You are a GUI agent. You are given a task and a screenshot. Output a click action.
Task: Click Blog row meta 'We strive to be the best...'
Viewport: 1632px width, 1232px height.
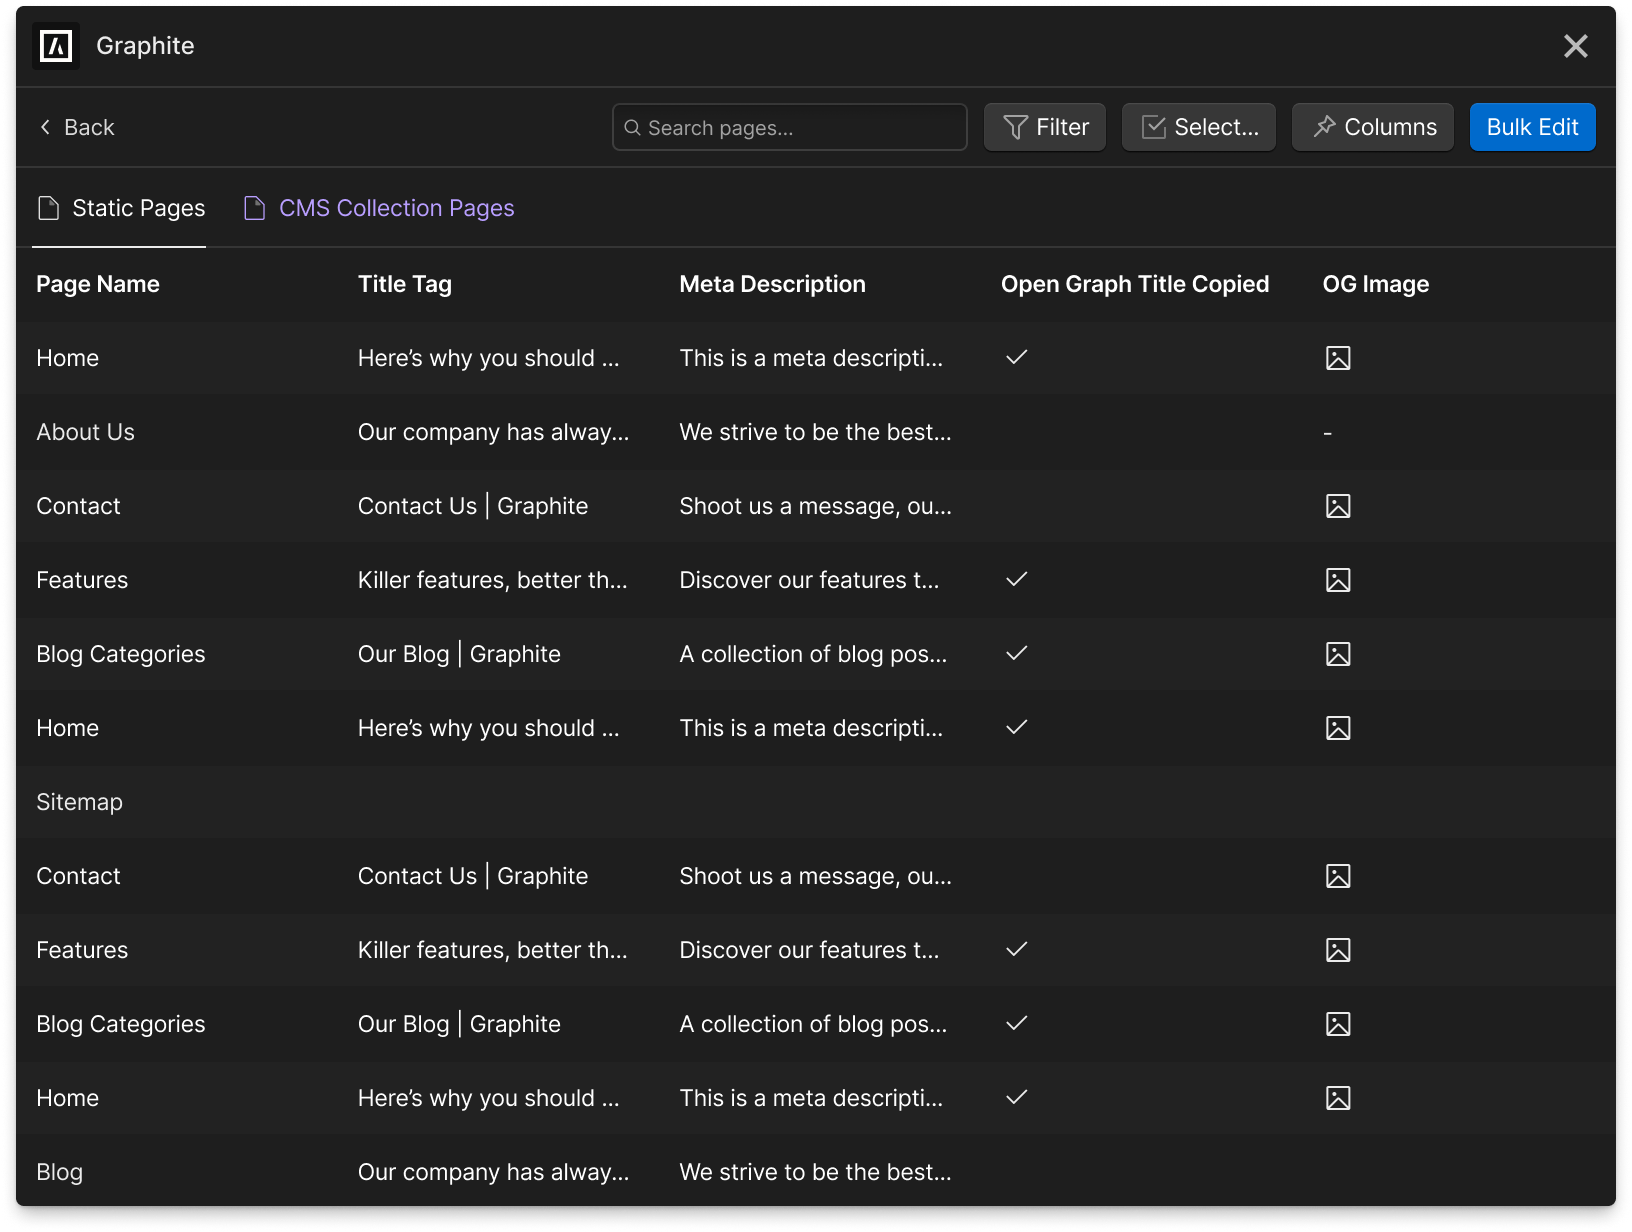point(816,1172)
